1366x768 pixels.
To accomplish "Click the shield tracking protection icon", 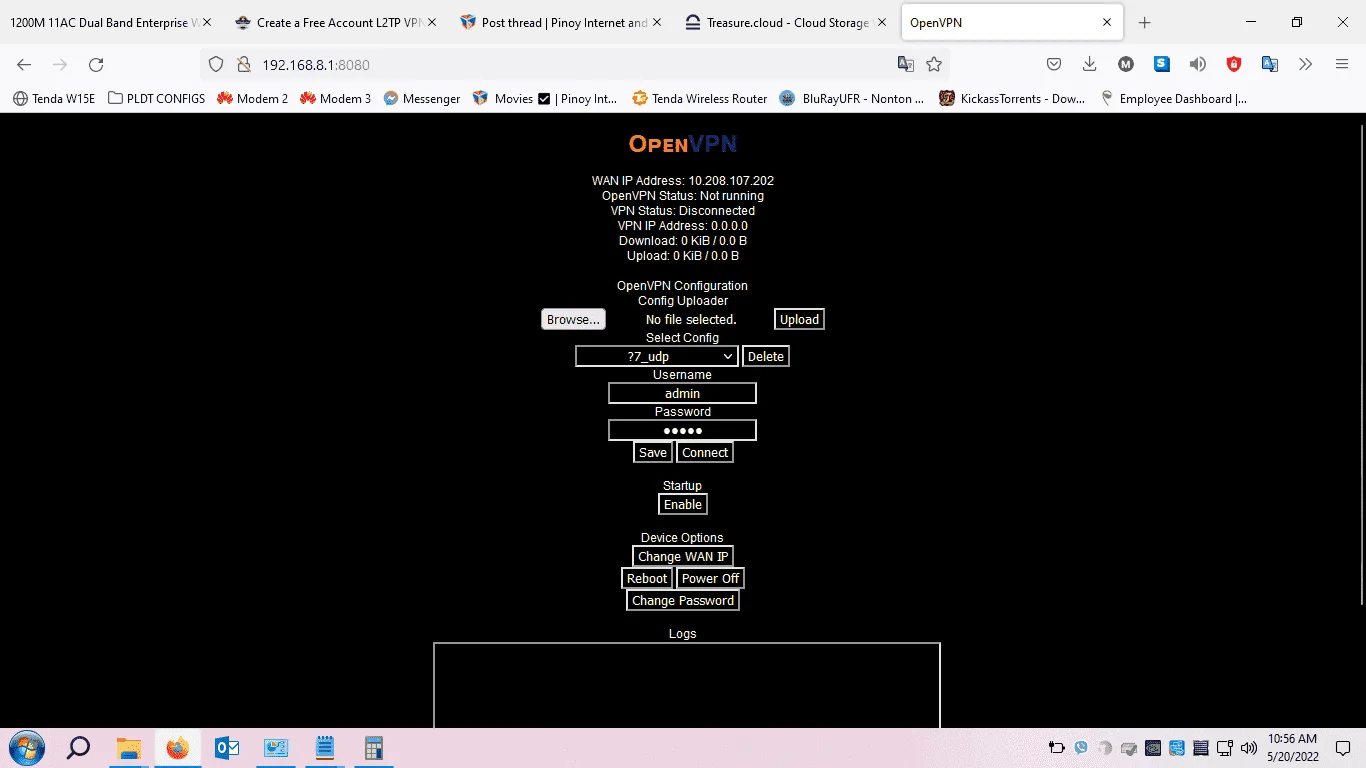I will click(215, 64).
